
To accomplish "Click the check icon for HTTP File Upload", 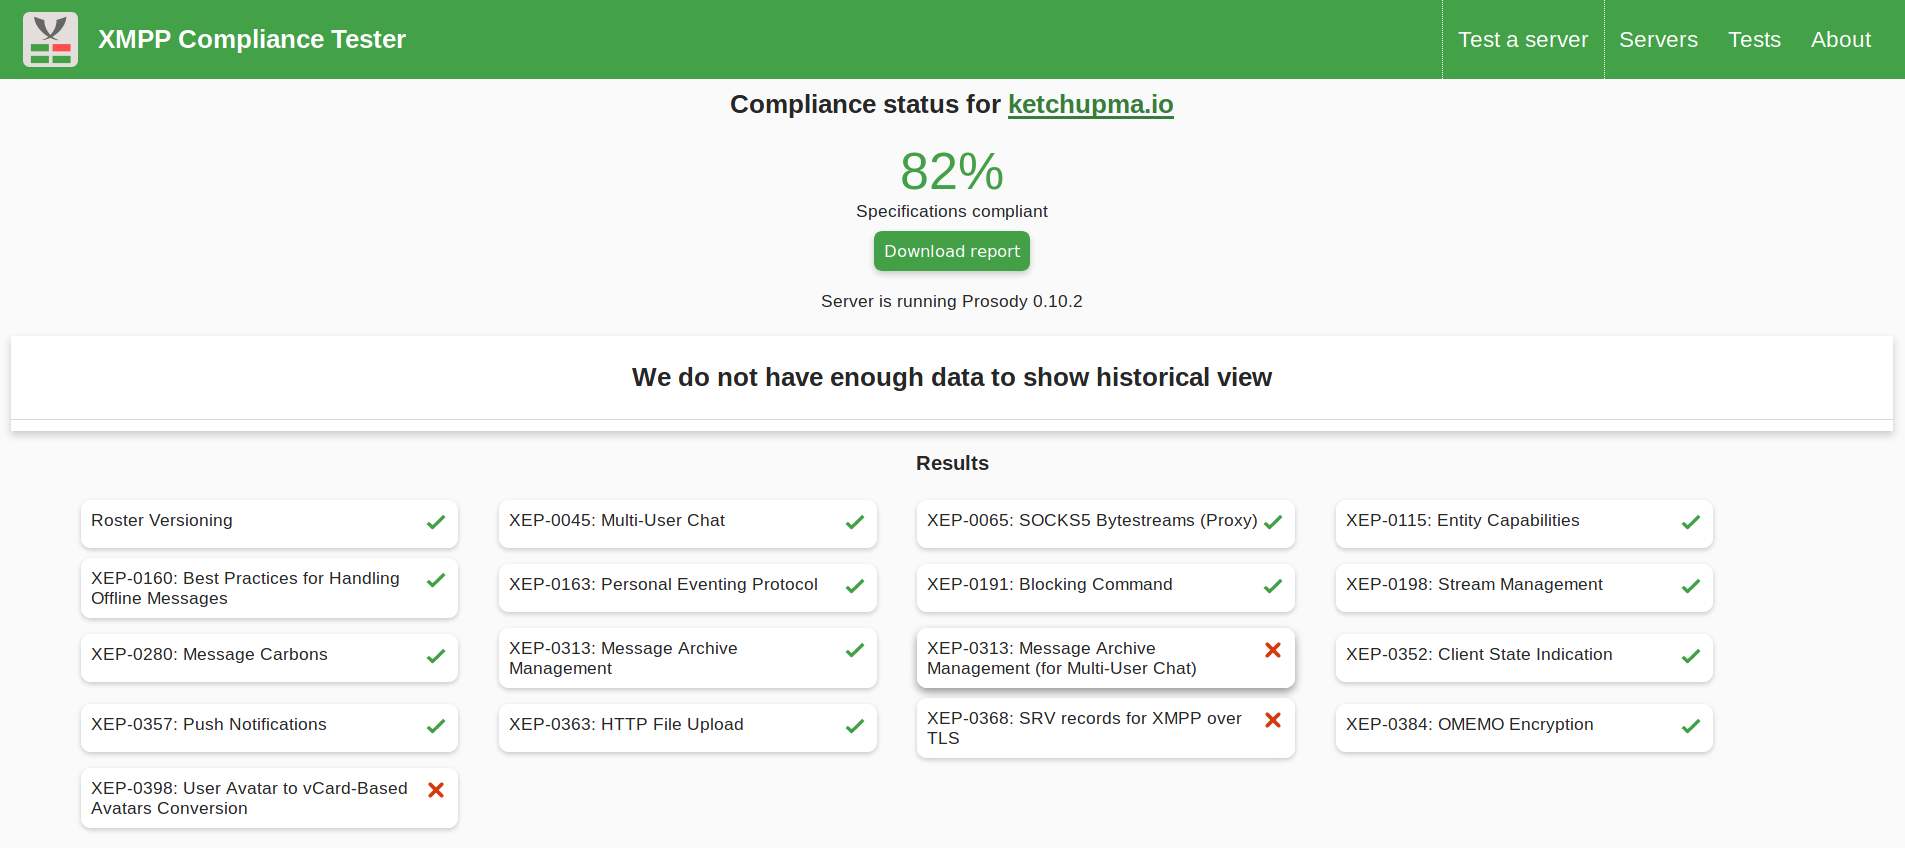I will pos(855,726).
